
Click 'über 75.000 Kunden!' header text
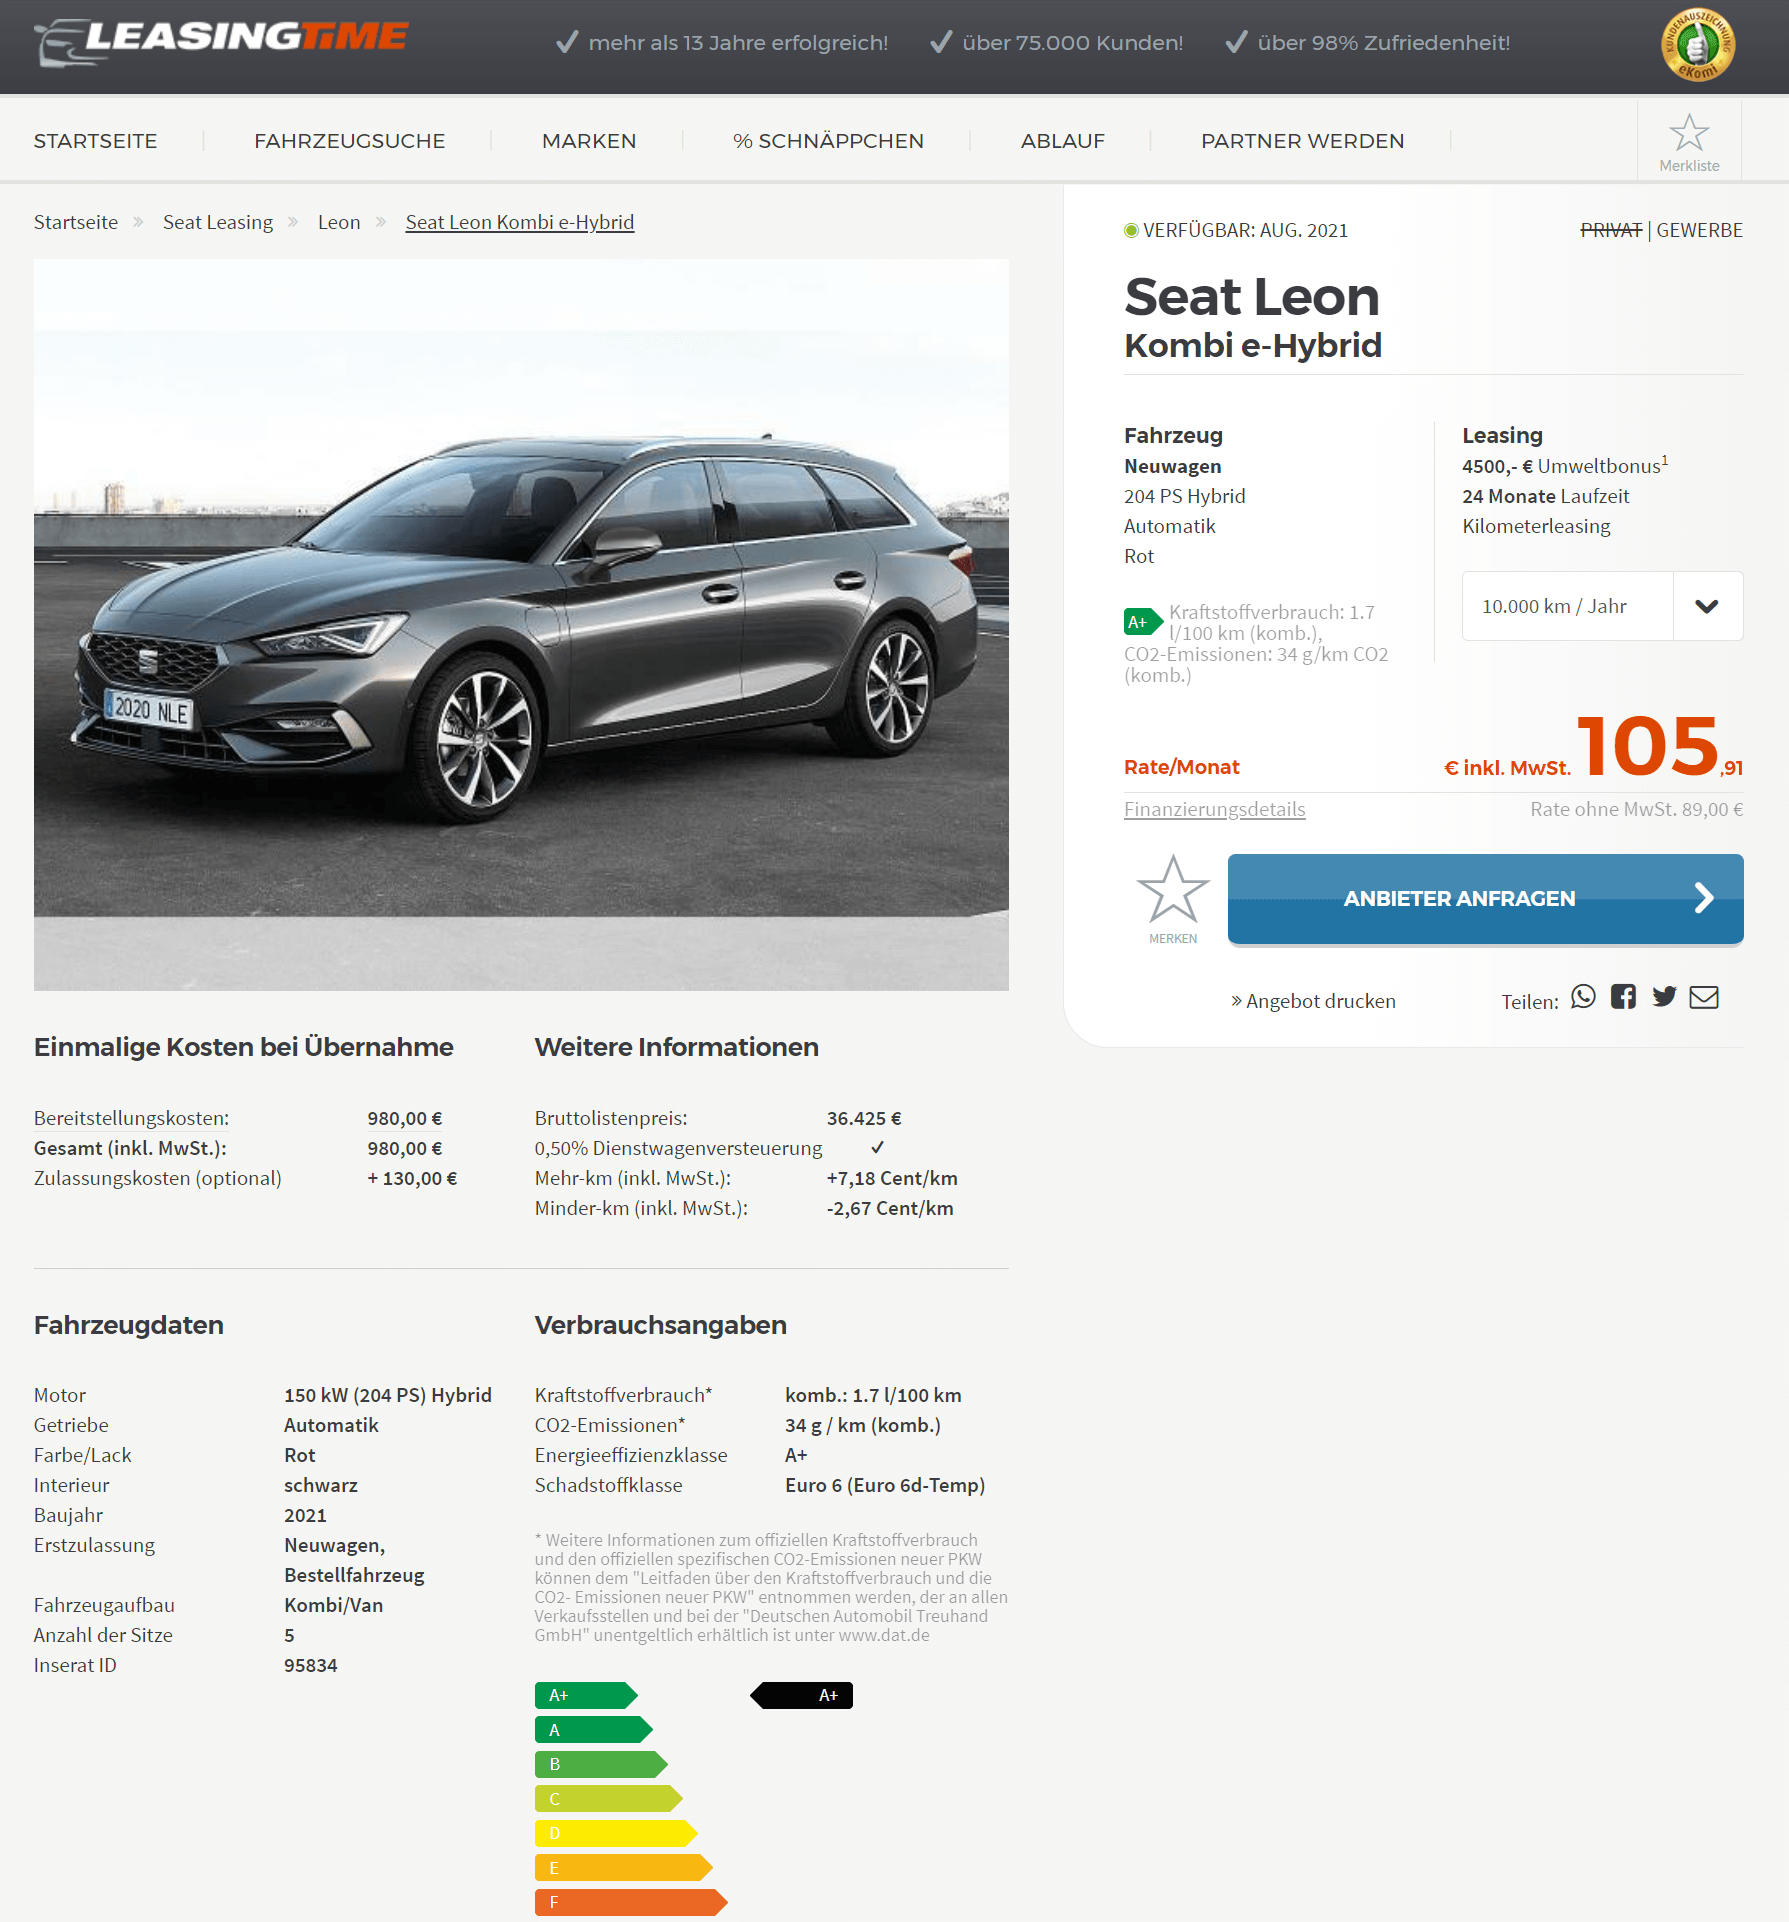point(1072,42)
